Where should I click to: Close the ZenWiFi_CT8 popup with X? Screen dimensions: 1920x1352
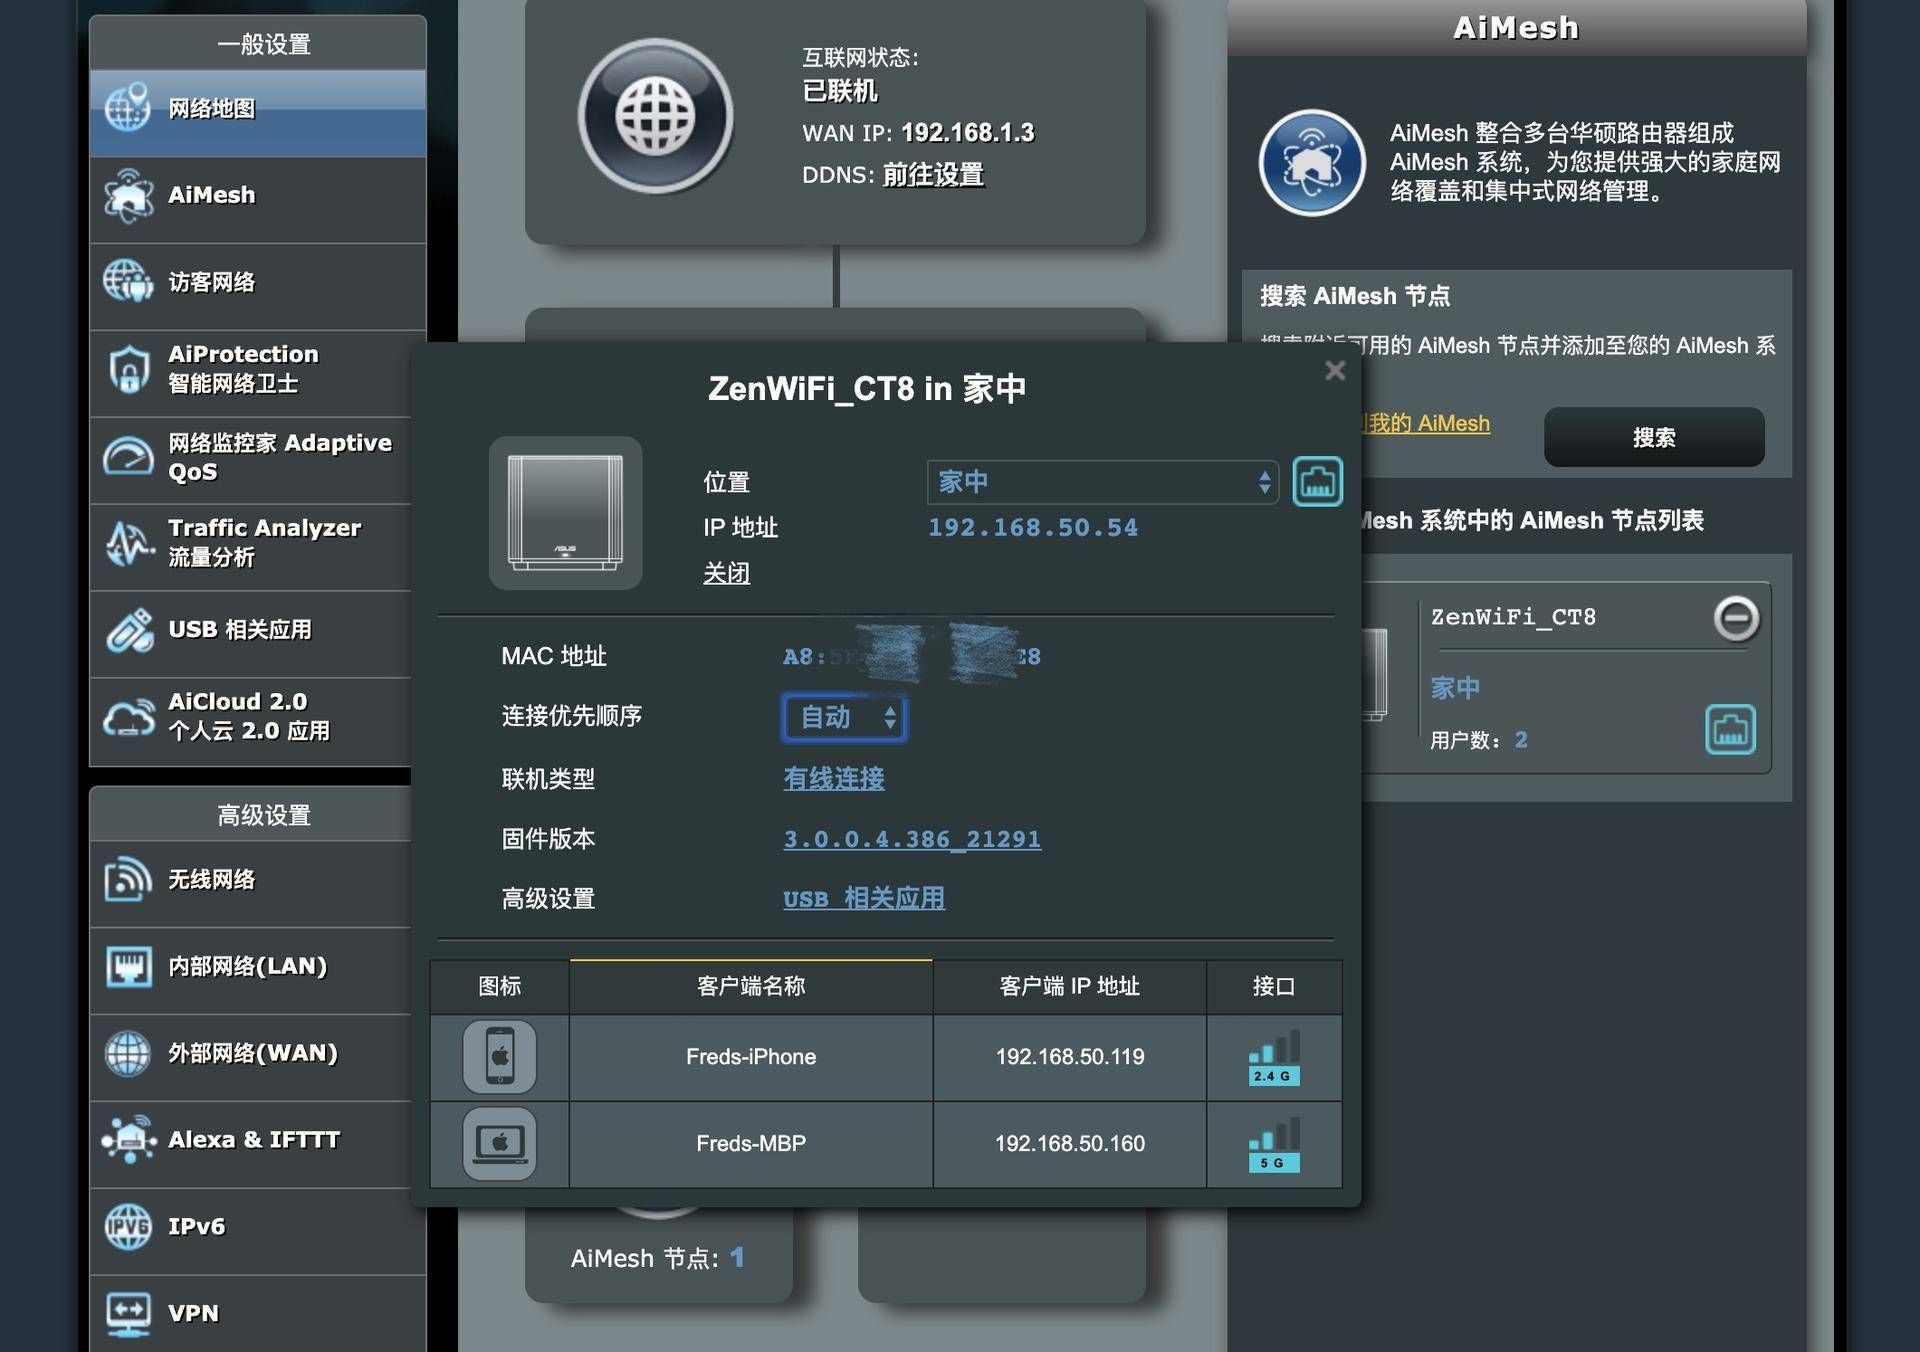coord(1335,371)
